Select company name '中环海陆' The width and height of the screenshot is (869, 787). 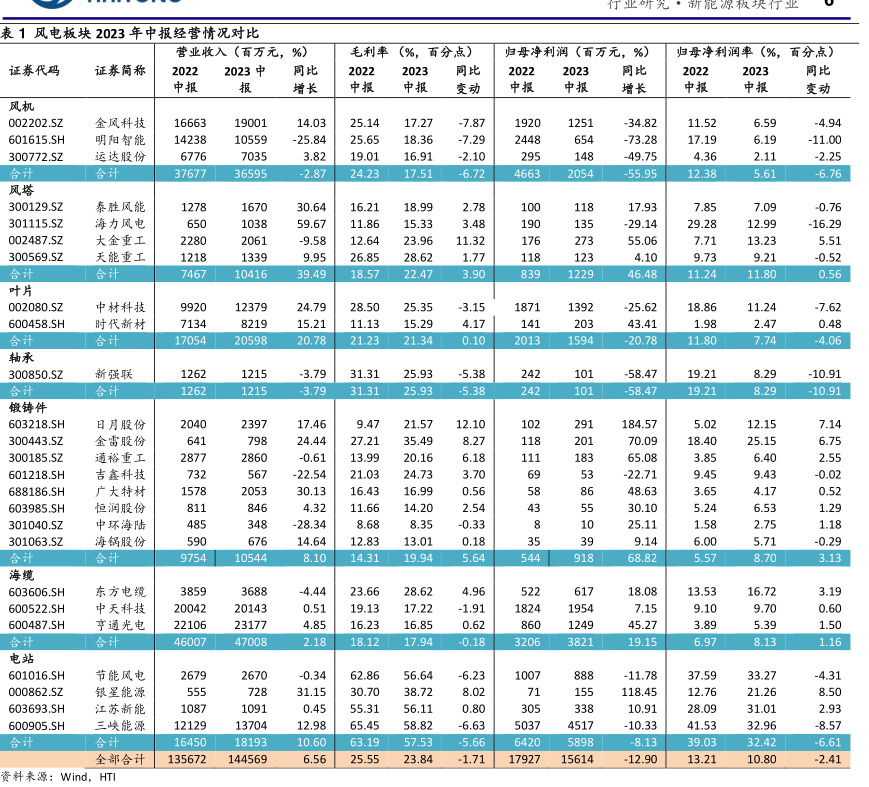(120, 524)
